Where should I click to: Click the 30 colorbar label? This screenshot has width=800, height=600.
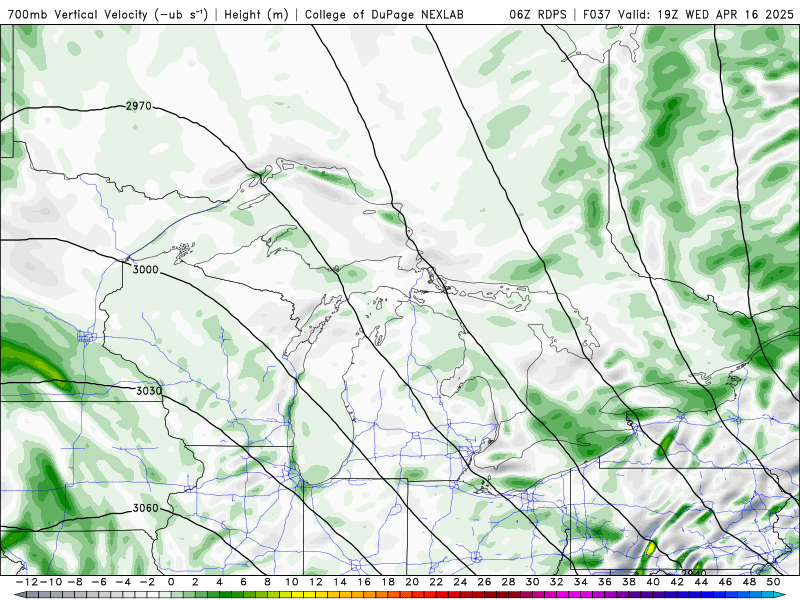tap(533, 582)
